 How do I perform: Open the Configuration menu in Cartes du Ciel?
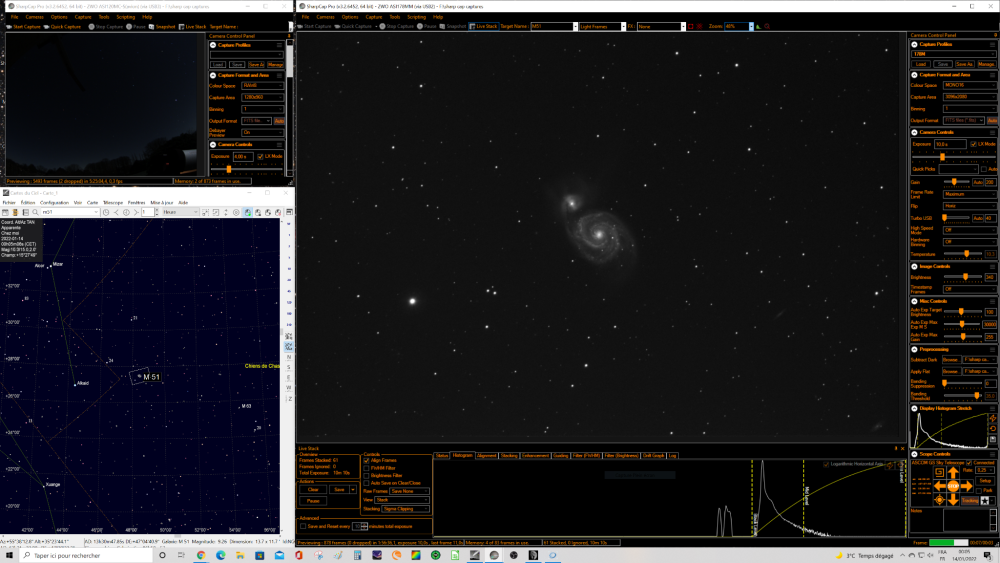tap(54, 203)
